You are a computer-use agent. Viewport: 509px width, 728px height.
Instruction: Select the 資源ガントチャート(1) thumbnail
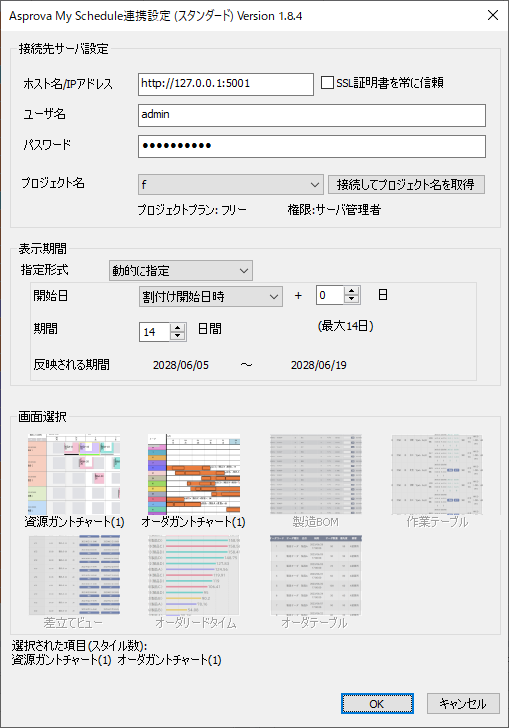(74, 474)
